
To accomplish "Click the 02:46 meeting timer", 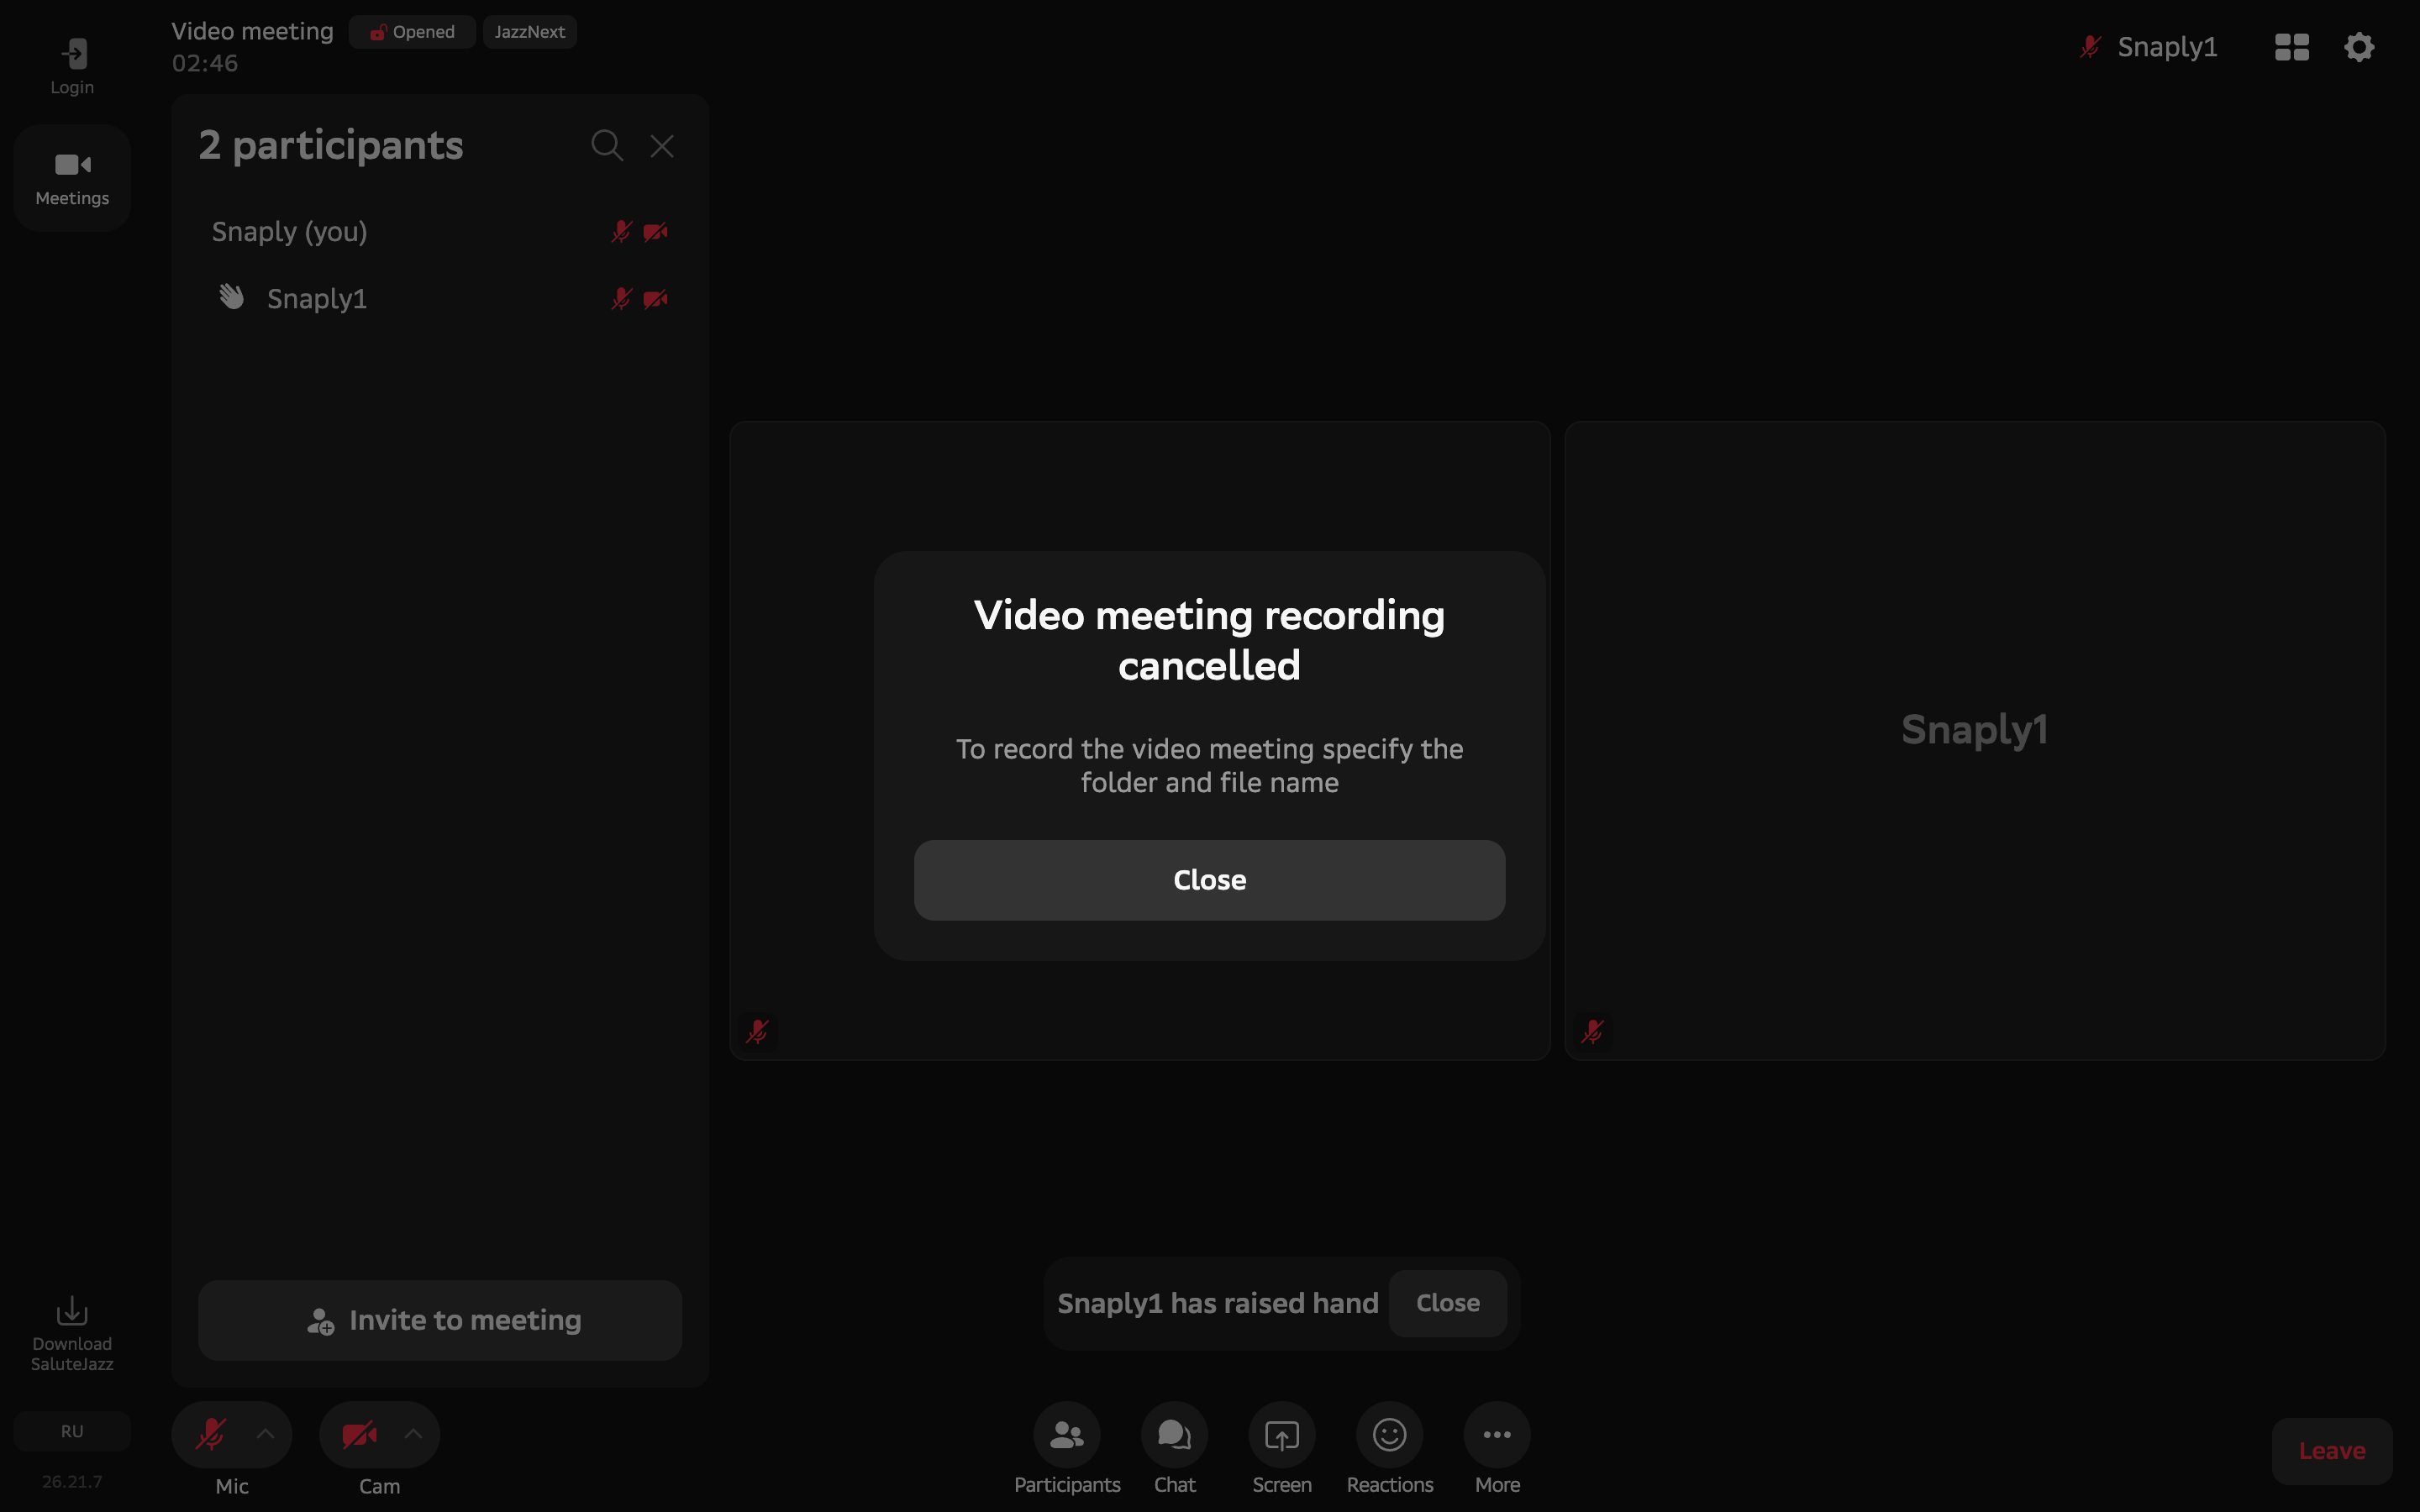I will coord(205,63).
